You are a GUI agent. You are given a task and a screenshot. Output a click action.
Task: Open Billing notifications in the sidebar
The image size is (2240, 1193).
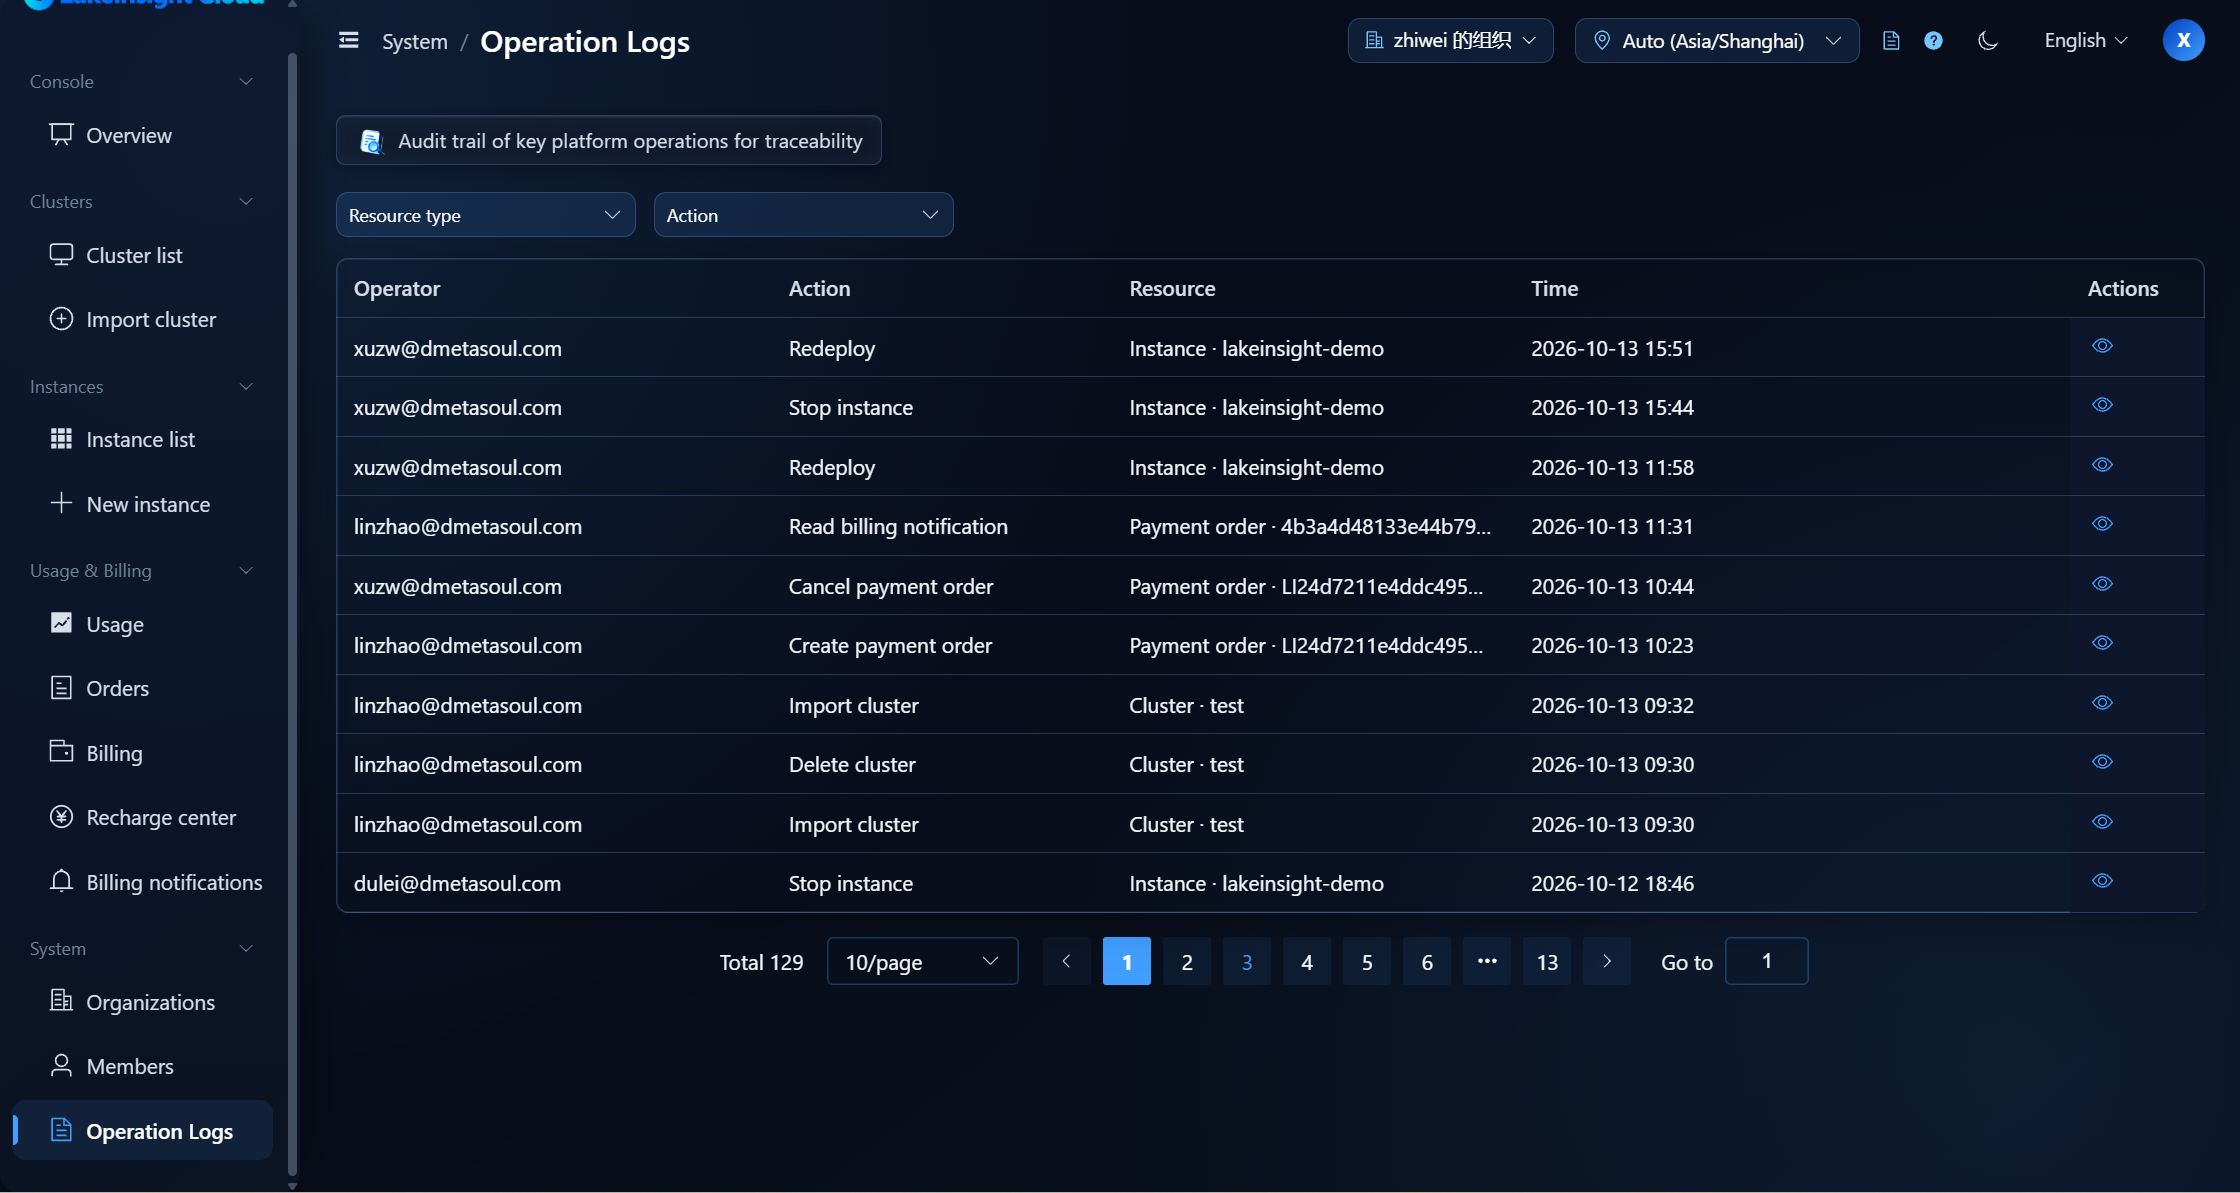point(142,882)
